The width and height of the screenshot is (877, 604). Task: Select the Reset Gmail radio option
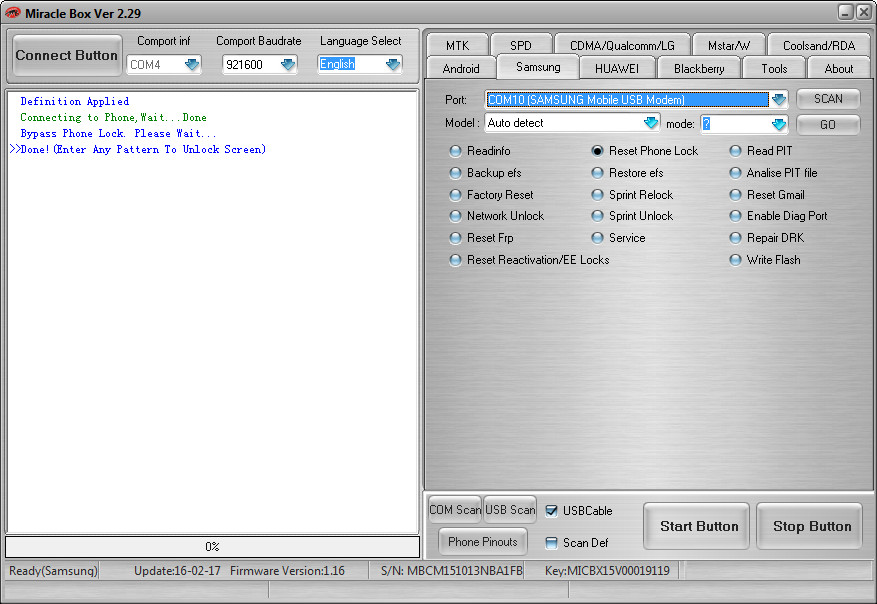[735, 195]
